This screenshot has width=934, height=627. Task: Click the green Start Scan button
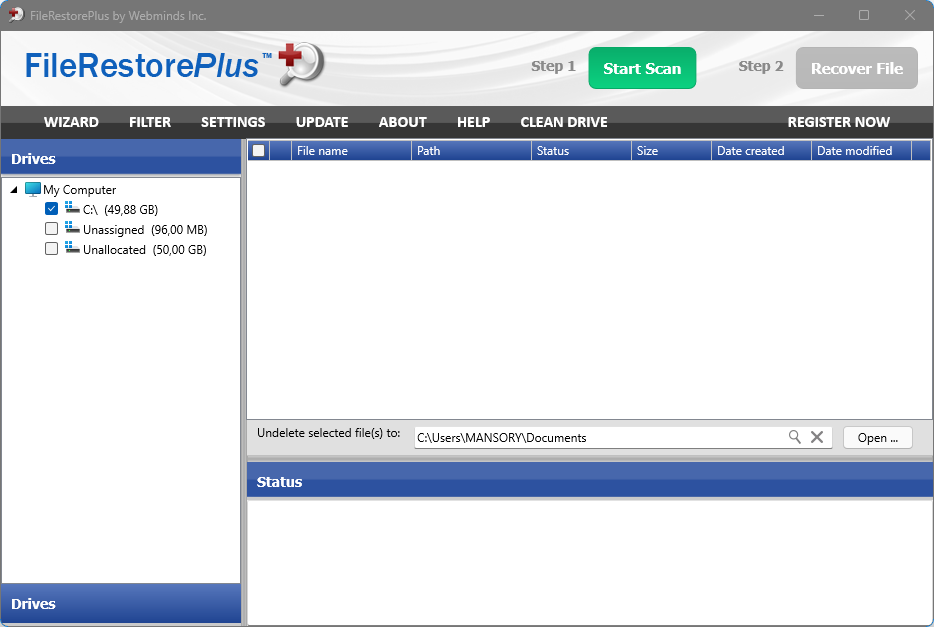pos(642,68)
